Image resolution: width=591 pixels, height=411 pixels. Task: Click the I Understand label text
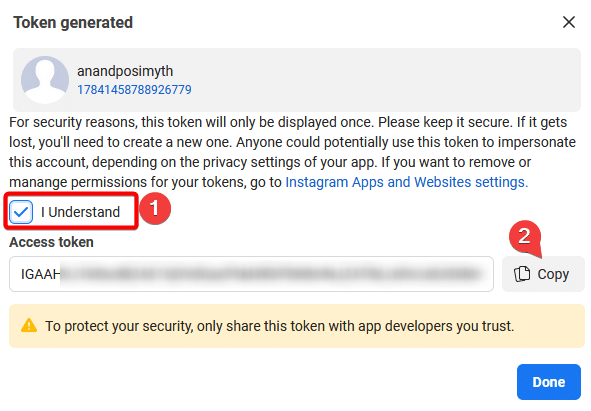coord(80,212)
